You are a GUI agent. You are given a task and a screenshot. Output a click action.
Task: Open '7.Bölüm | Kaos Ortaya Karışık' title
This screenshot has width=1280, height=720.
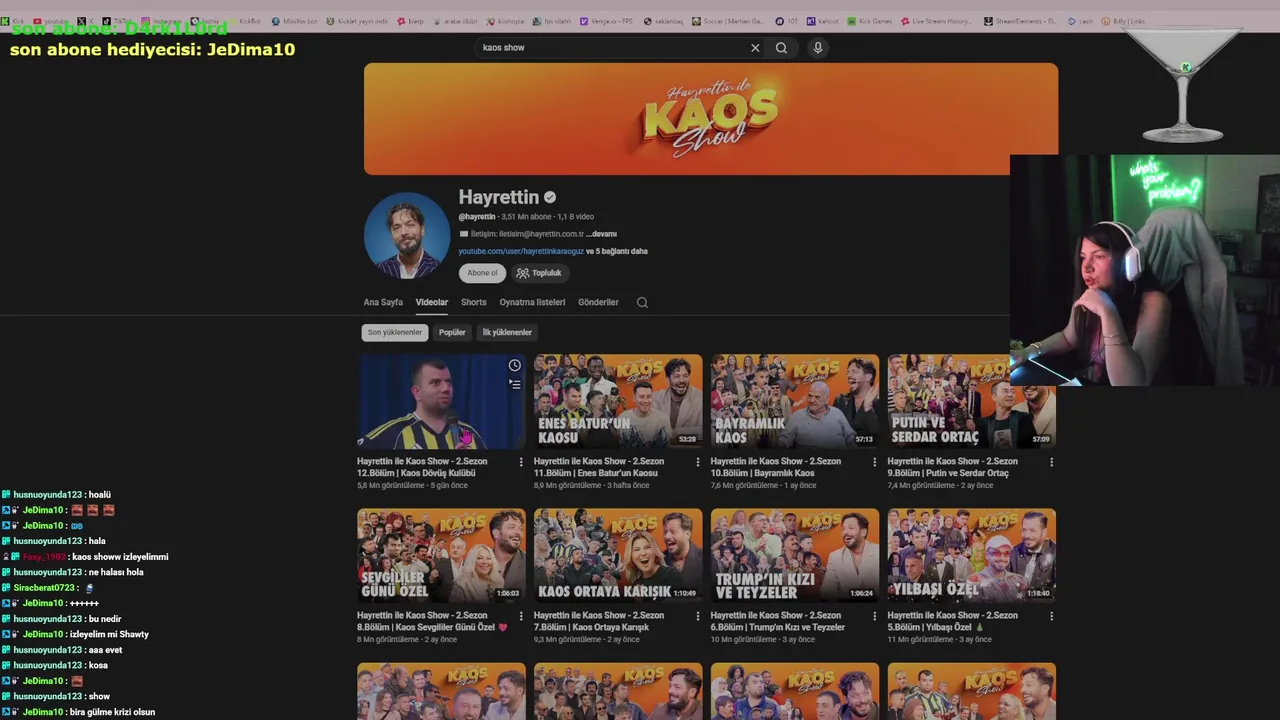599,621
